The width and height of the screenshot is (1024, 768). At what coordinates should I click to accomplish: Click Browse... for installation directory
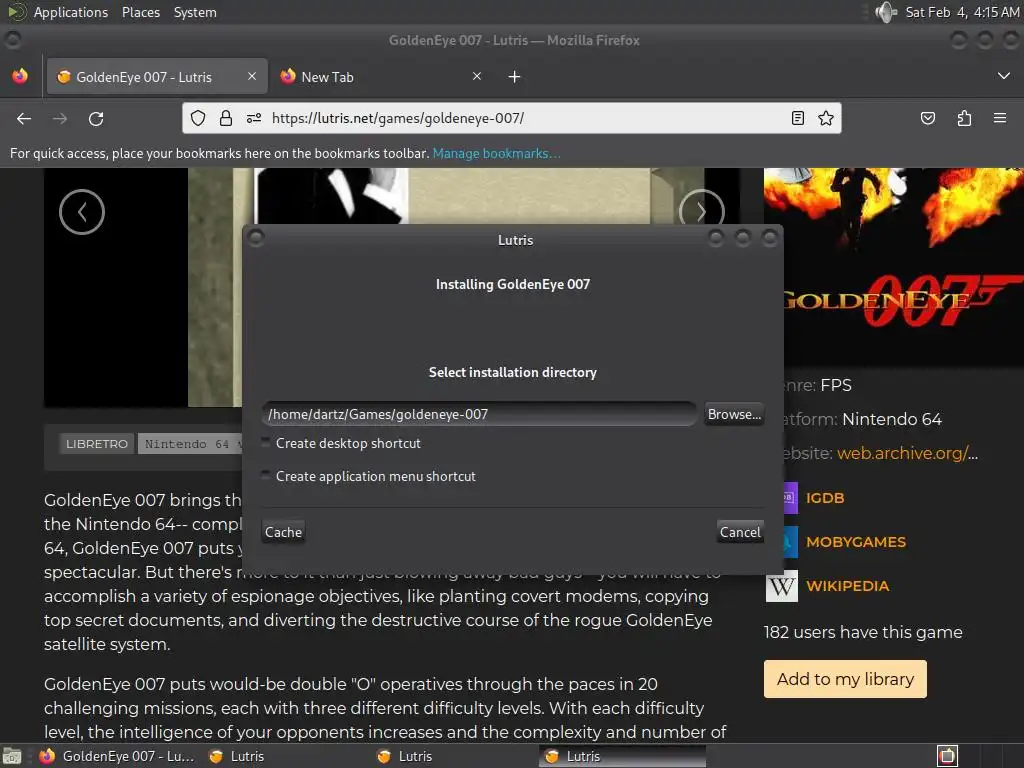(x=734, y=414)
